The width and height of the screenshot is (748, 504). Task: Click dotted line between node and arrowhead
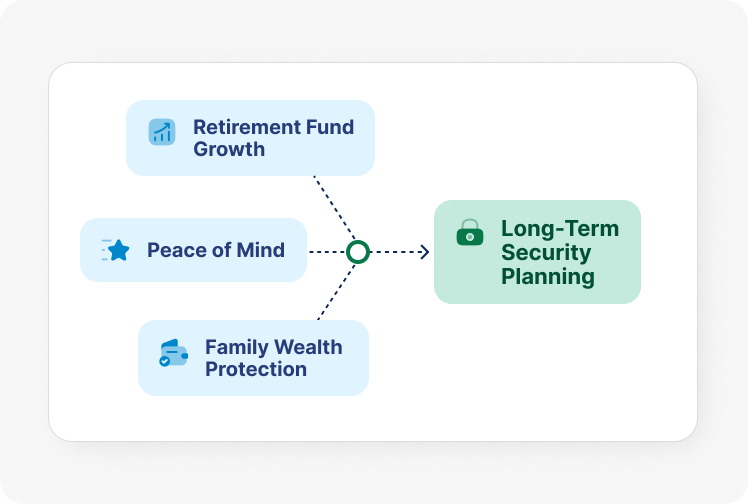pos(394,252)
